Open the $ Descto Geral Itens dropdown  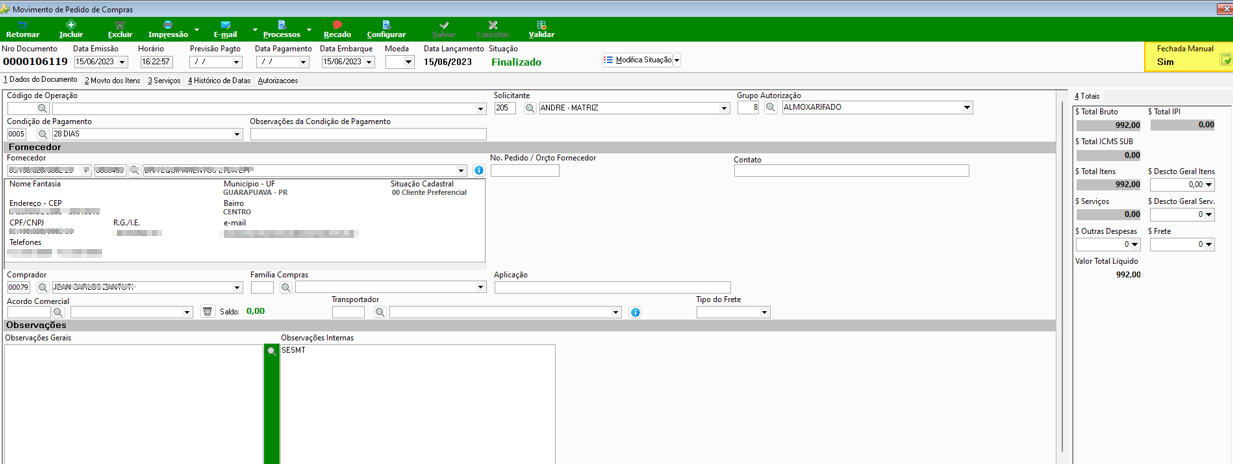(1209, 185)
